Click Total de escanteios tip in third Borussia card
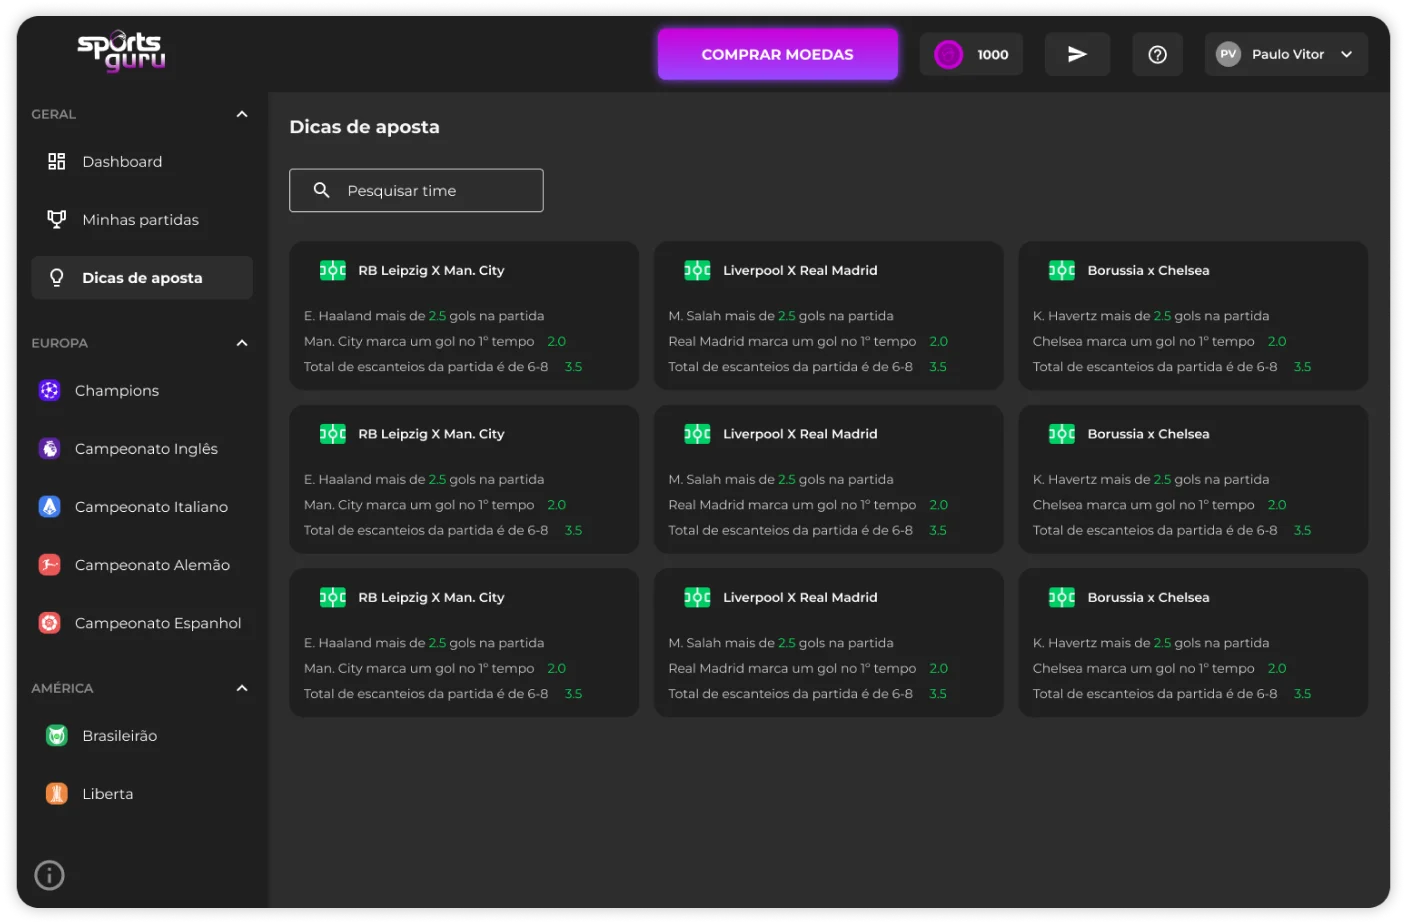Screen dimensions: 1407x924 click(x=1155, y=693)
